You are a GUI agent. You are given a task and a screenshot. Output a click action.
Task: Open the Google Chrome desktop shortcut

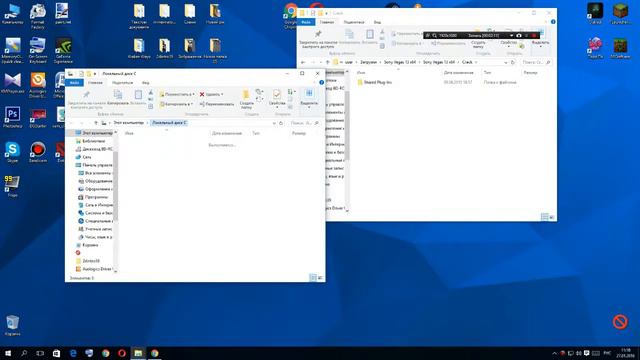(291, 16)
